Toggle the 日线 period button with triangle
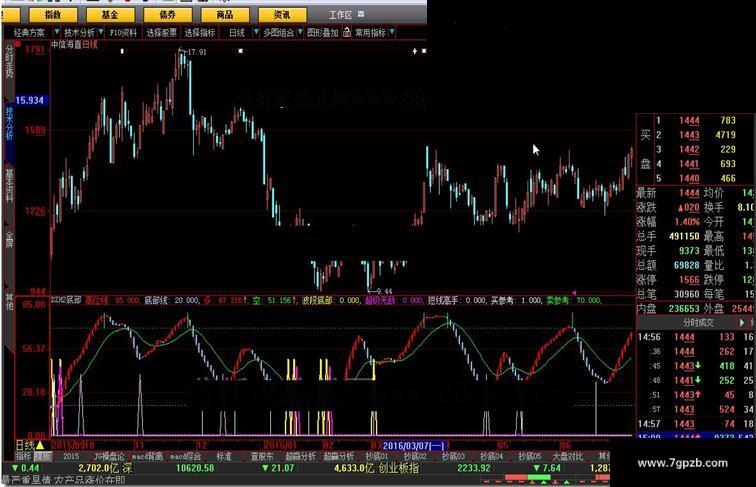This screenshot has height=487, width=756. click(x=30, y=445)
